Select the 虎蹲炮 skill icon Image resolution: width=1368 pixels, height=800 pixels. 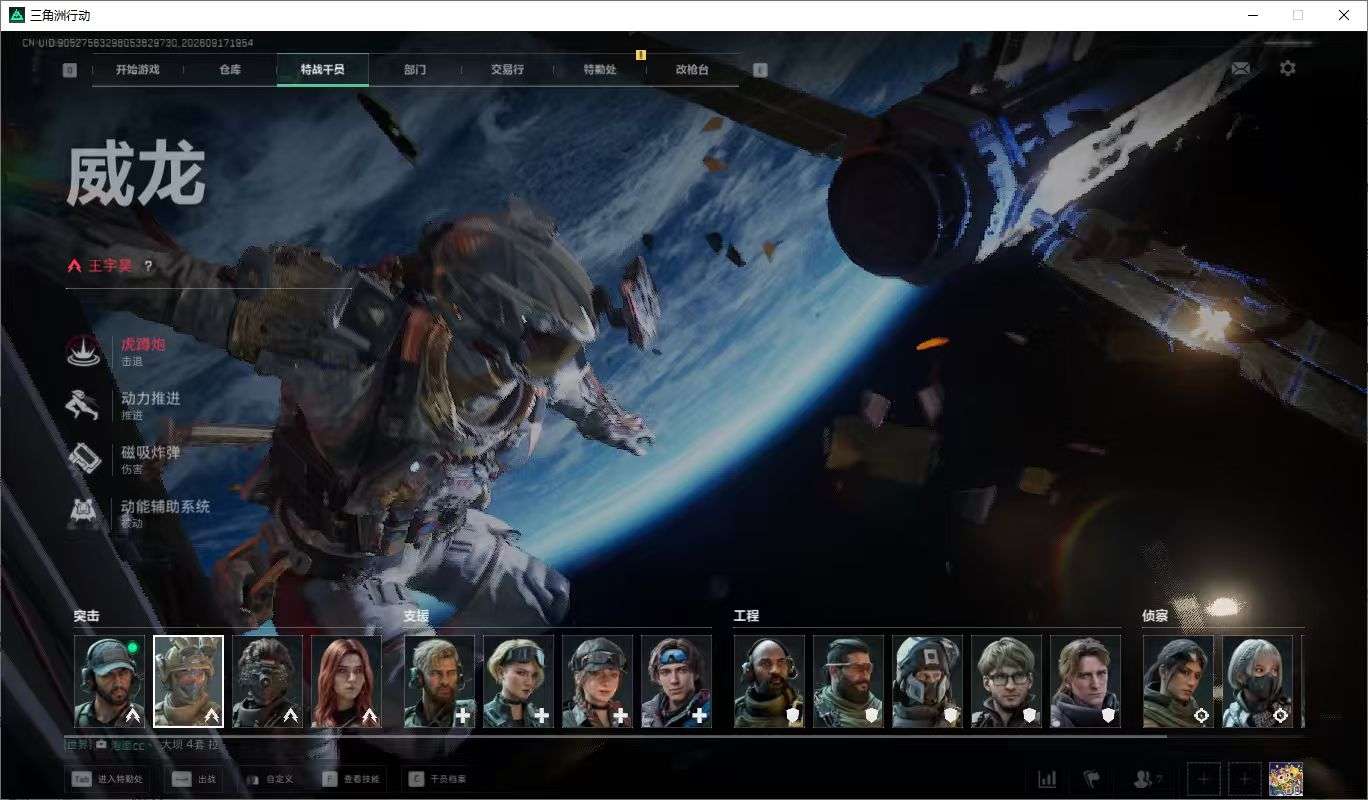(x=83, y=350)
